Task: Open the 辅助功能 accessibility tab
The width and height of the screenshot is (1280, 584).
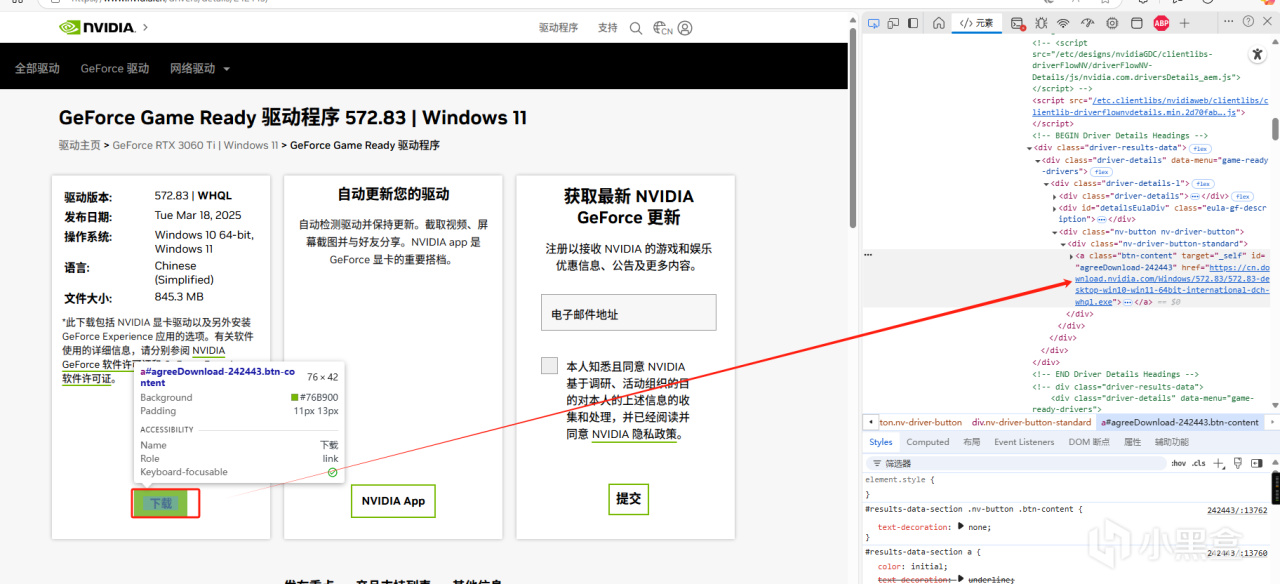Action: pyautogui.click(x=1171, y=442)
